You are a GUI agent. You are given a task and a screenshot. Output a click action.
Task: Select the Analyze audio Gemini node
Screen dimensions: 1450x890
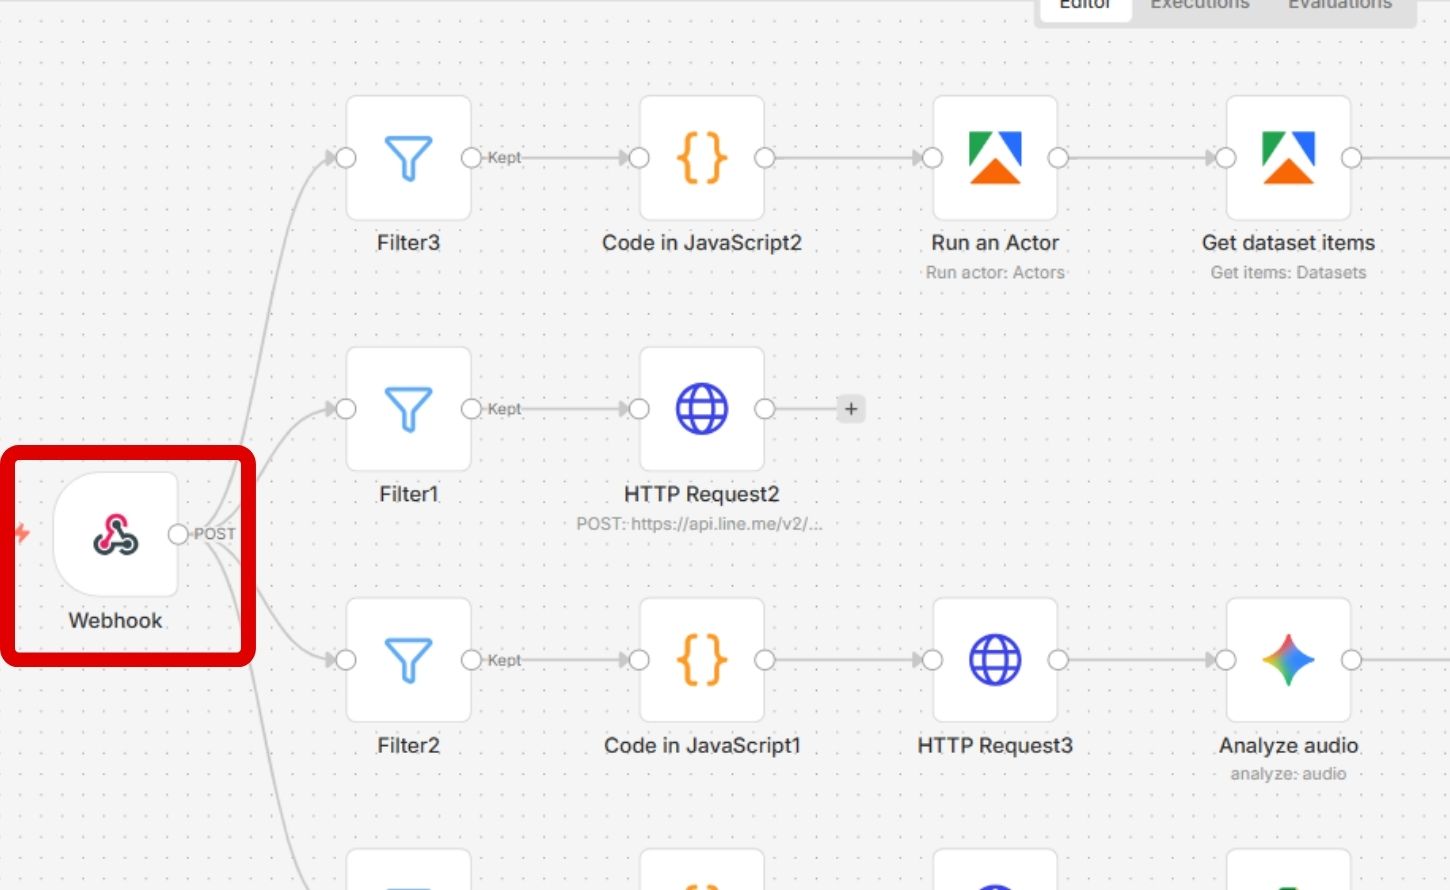pos(1289,660)
